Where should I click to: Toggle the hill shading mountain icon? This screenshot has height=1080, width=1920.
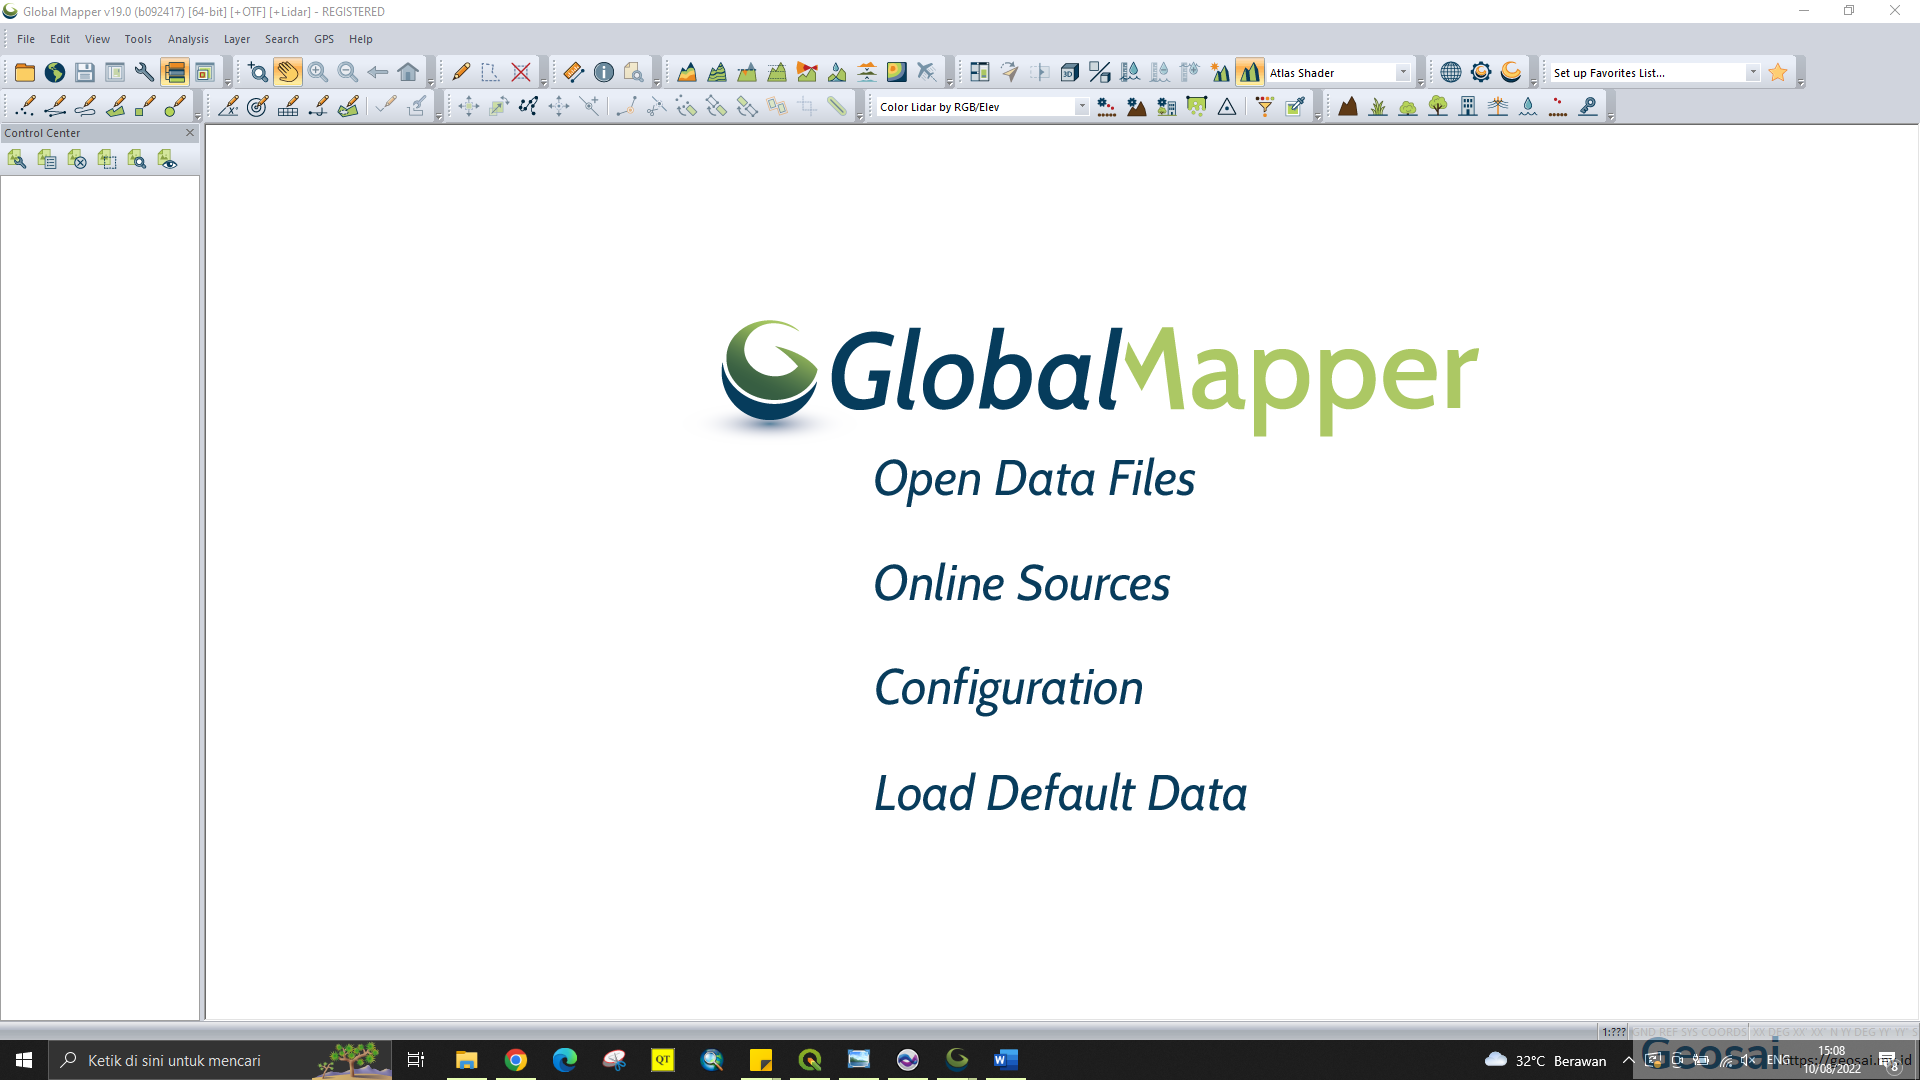[x=1250, y=72]
